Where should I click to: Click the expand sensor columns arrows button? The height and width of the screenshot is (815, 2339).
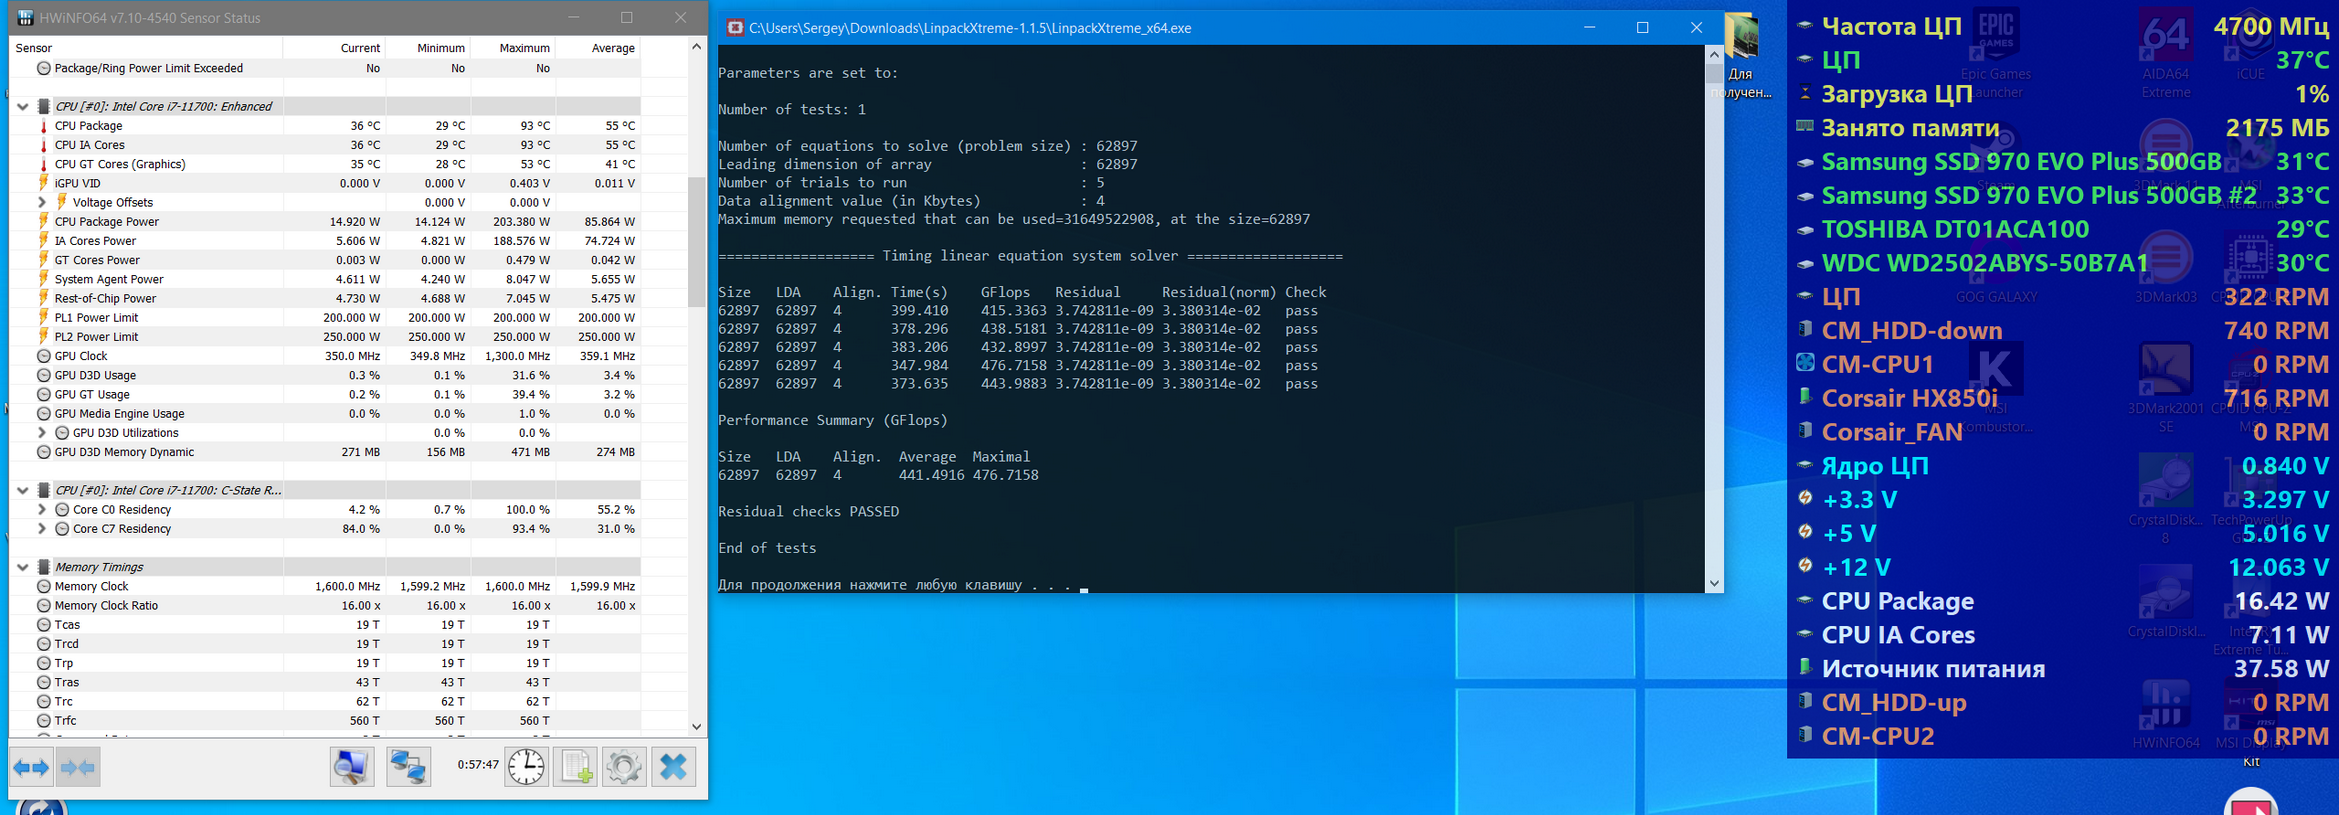tap(31, 767)
